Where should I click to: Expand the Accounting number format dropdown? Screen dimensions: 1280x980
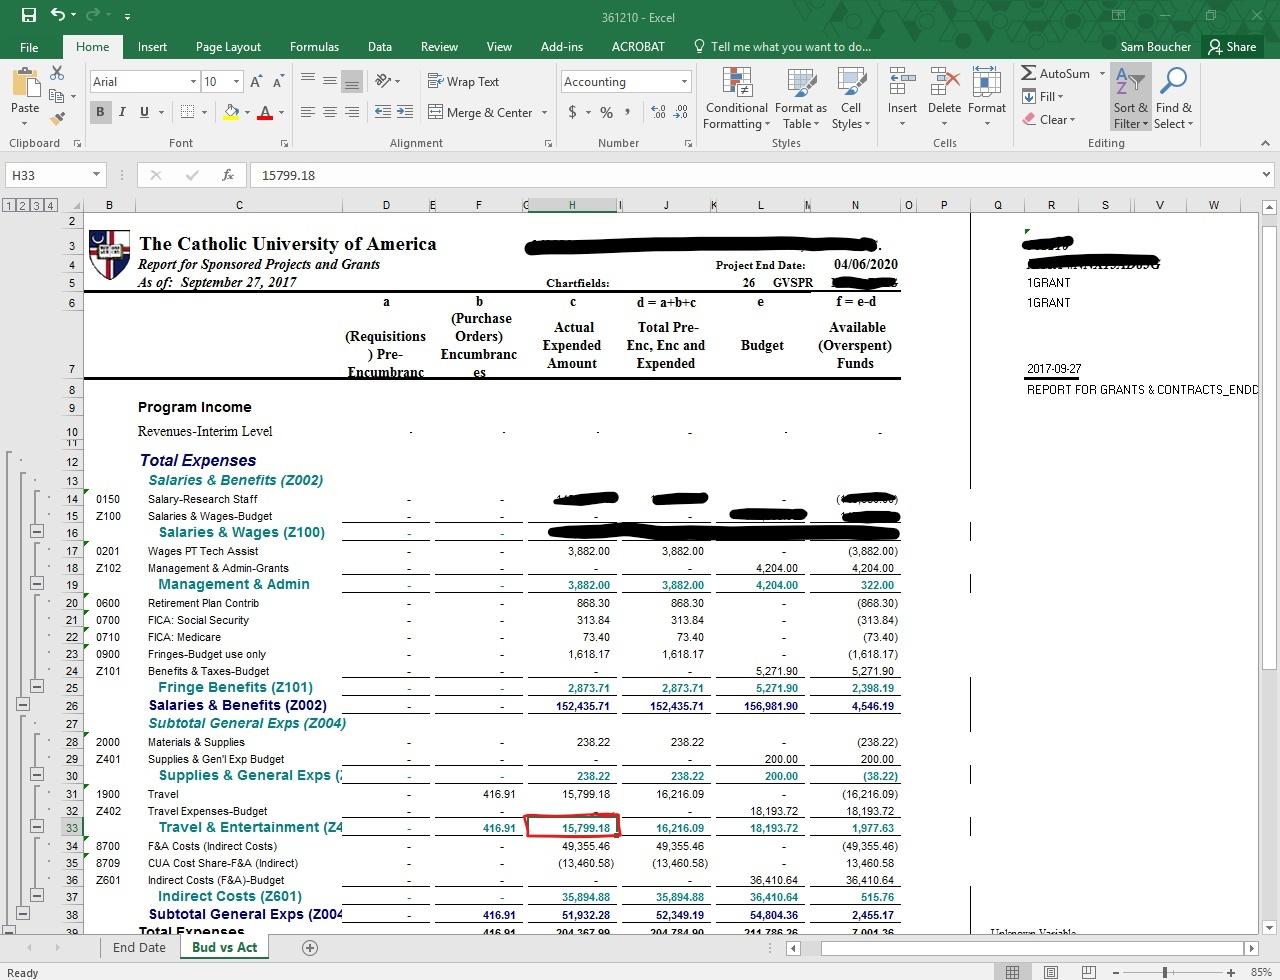pyautogui.click(x=684, y=82)
